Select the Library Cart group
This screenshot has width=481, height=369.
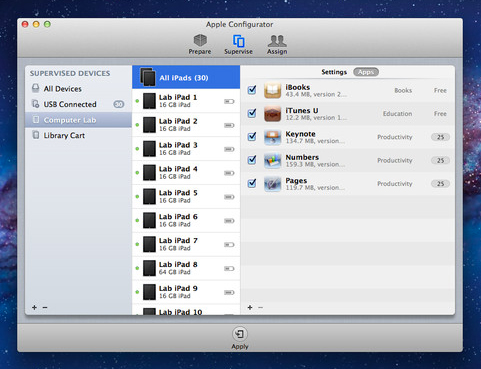[x=78, y=135]
